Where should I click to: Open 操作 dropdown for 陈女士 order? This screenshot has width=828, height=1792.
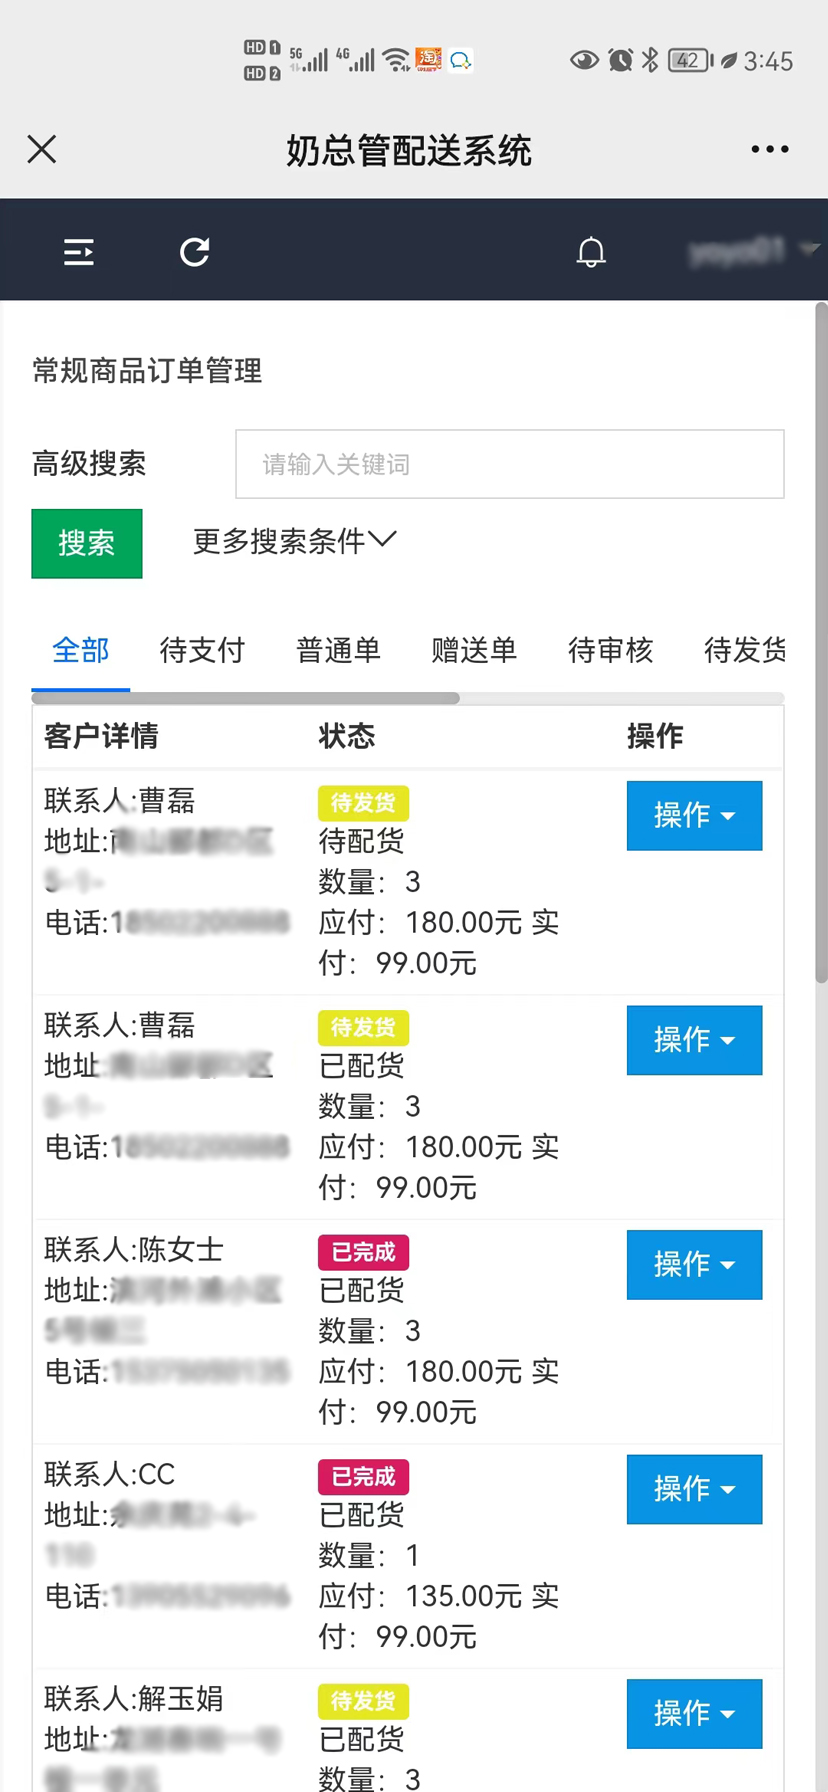coord(694,1265)
